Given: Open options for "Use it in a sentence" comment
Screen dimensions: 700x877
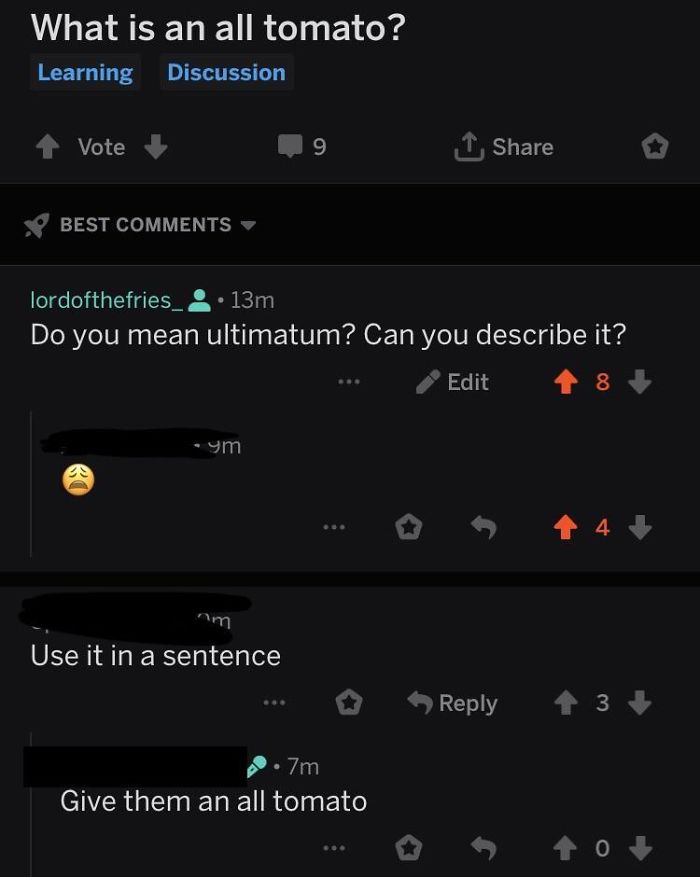Looking at the screenshot, I should point(273,703).
